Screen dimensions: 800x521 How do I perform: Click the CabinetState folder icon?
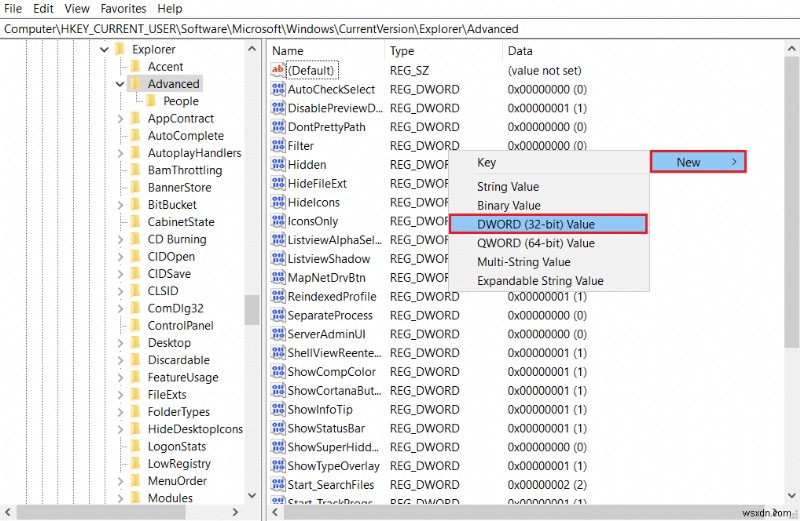tap(136, 222)
